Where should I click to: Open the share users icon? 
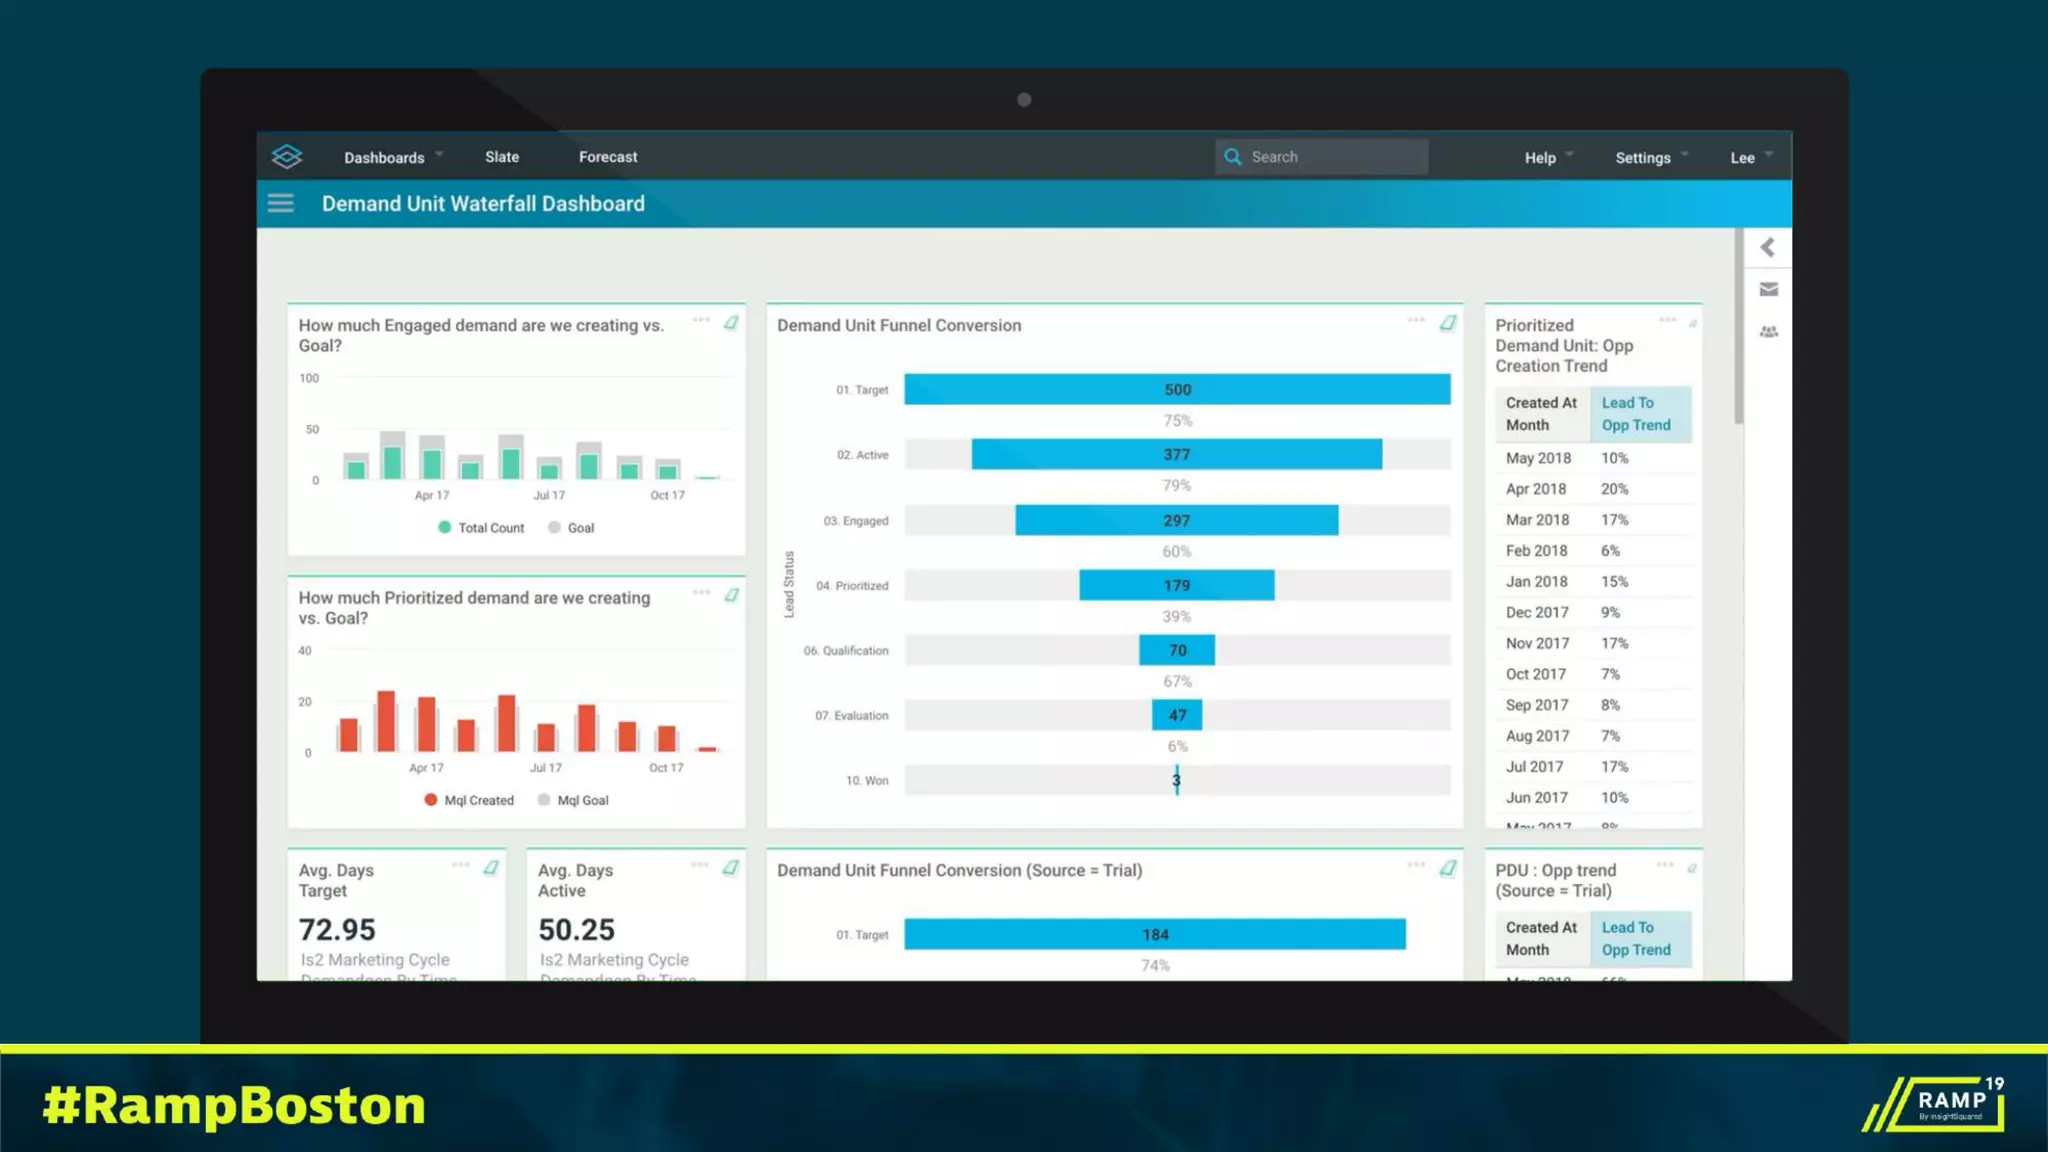(1768, 332)
